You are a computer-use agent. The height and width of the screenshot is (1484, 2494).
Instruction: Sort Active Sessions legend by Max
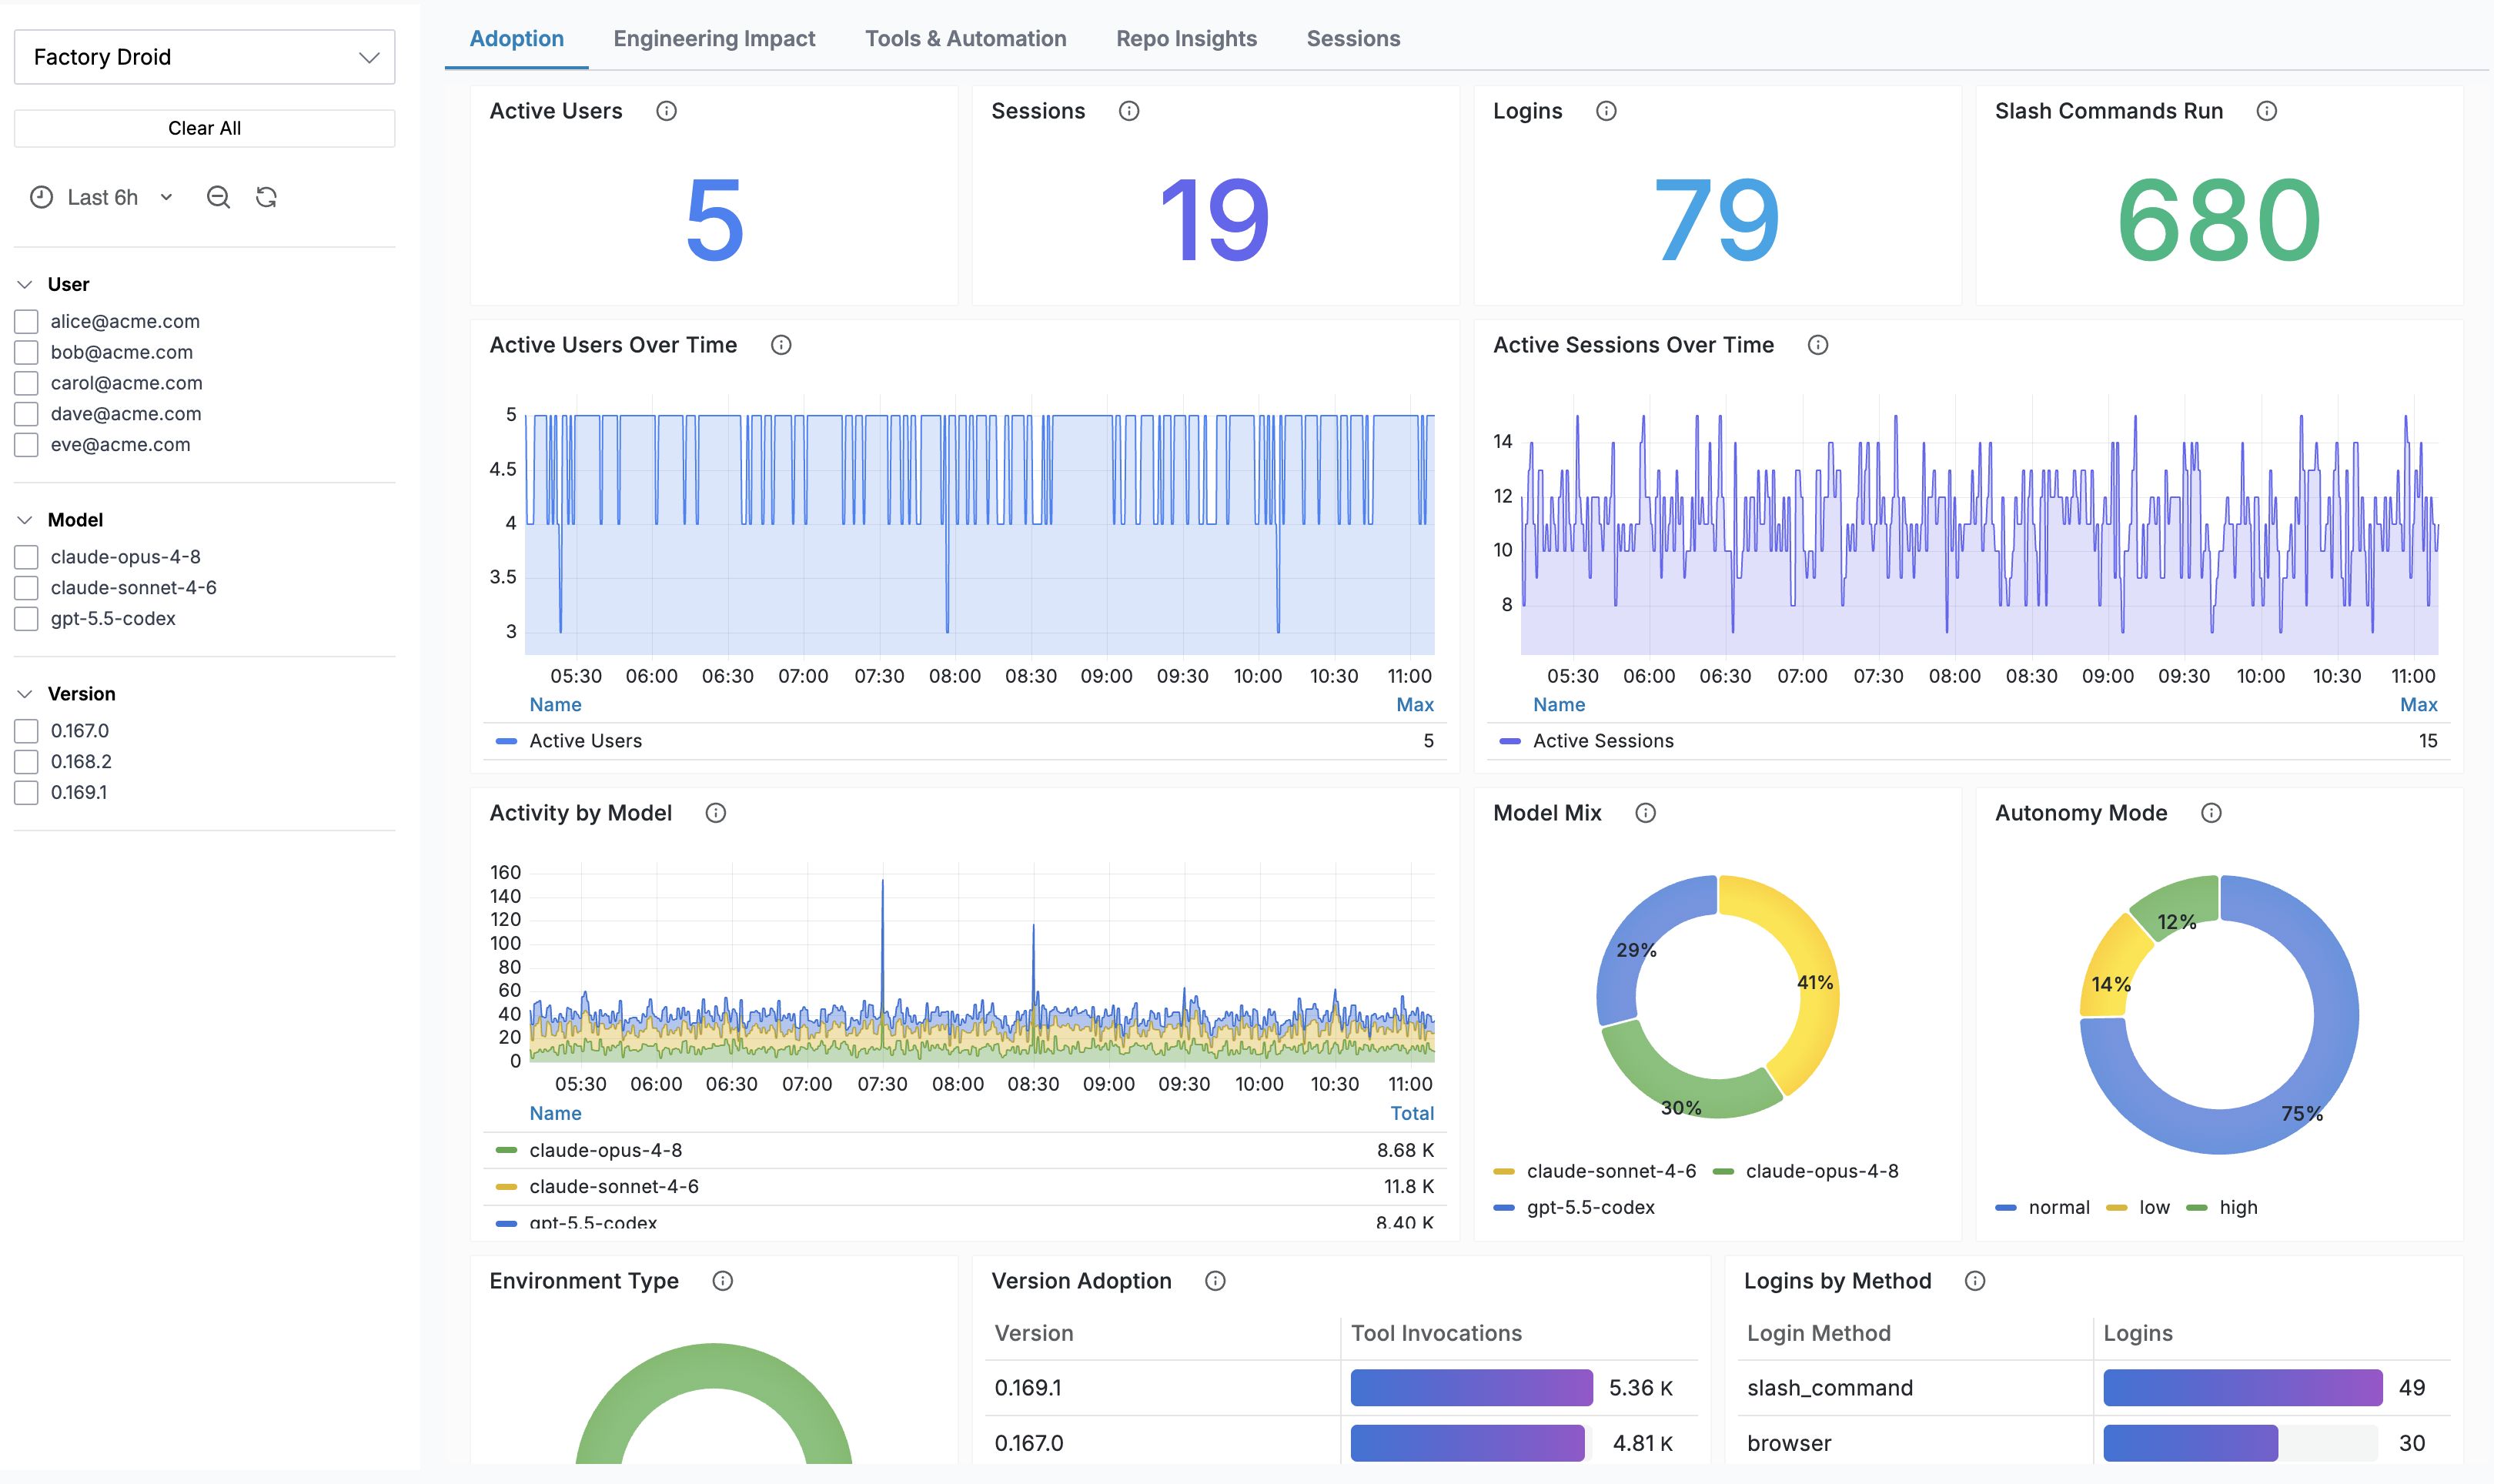click(2419, 705)
